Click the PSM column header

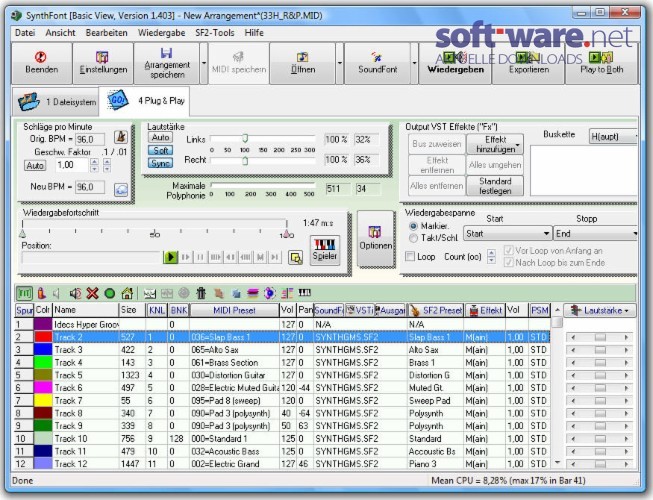539,310
